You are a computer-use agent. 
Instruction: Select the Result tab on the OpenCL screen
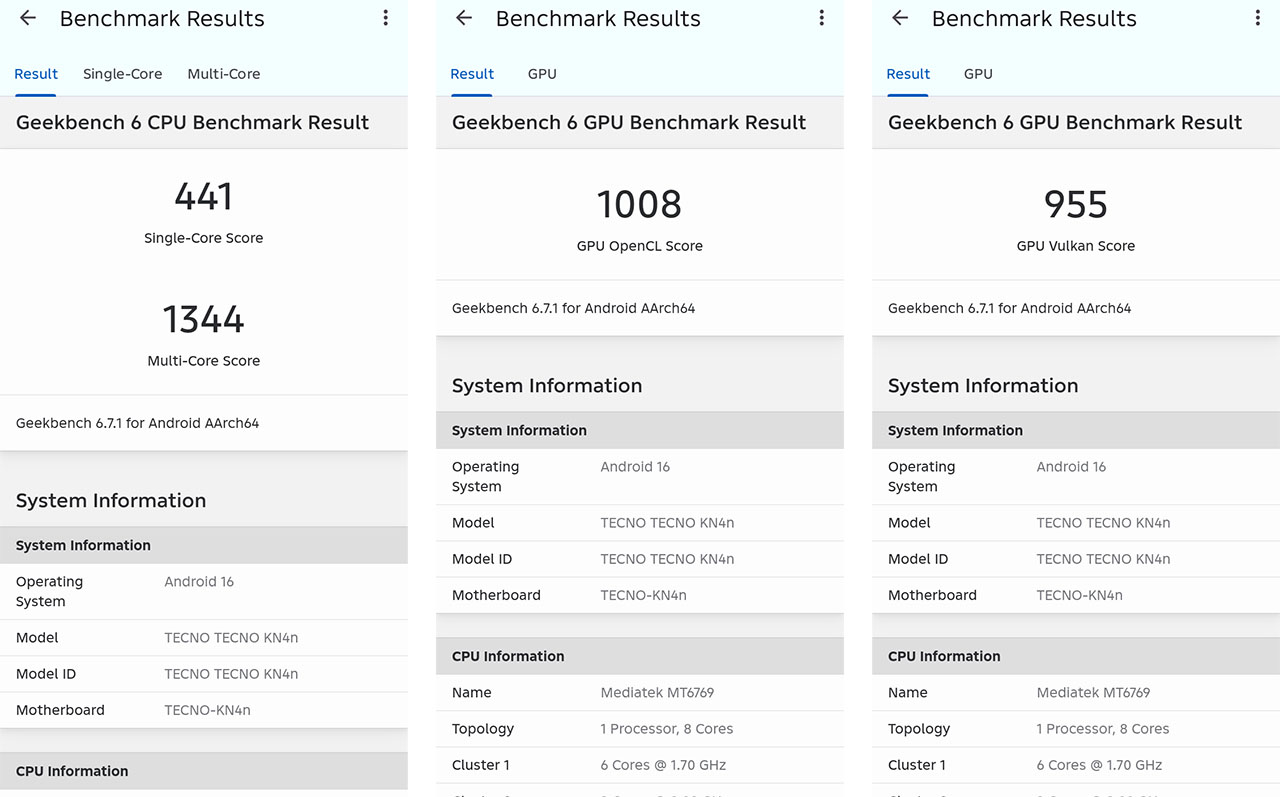point(472,74)
